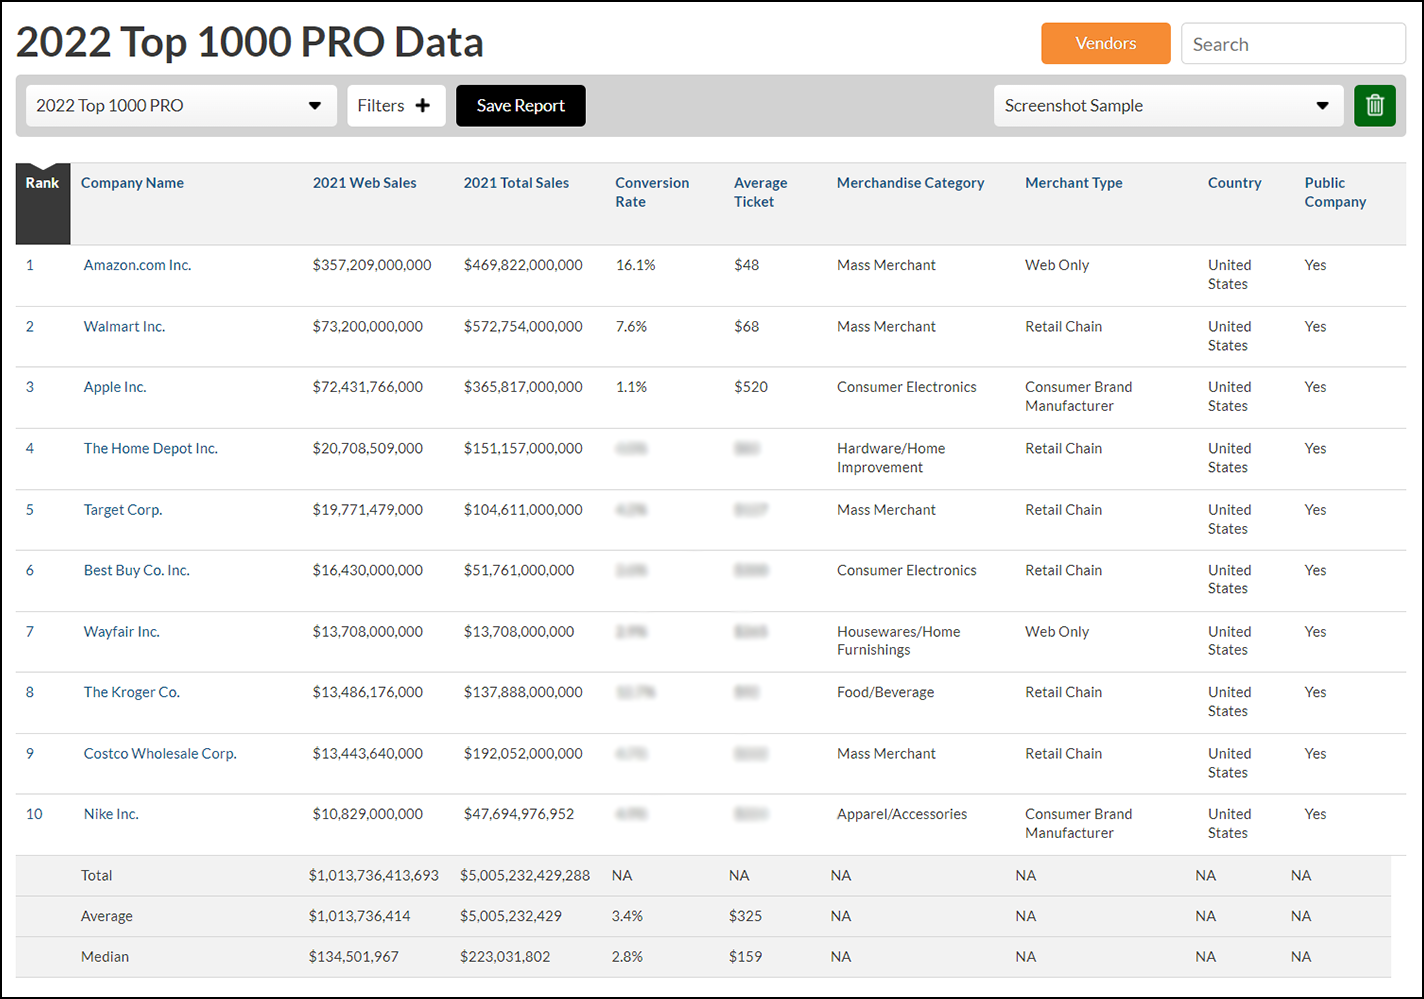Select the Average row label
The image size is (1424, 999).
pyautogui.click(x=107, y=916)
